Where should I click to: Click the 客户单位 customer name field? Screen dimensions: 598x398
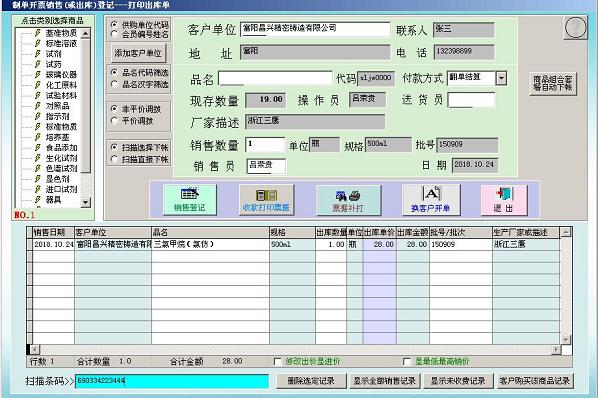click(x=315, y=29)
